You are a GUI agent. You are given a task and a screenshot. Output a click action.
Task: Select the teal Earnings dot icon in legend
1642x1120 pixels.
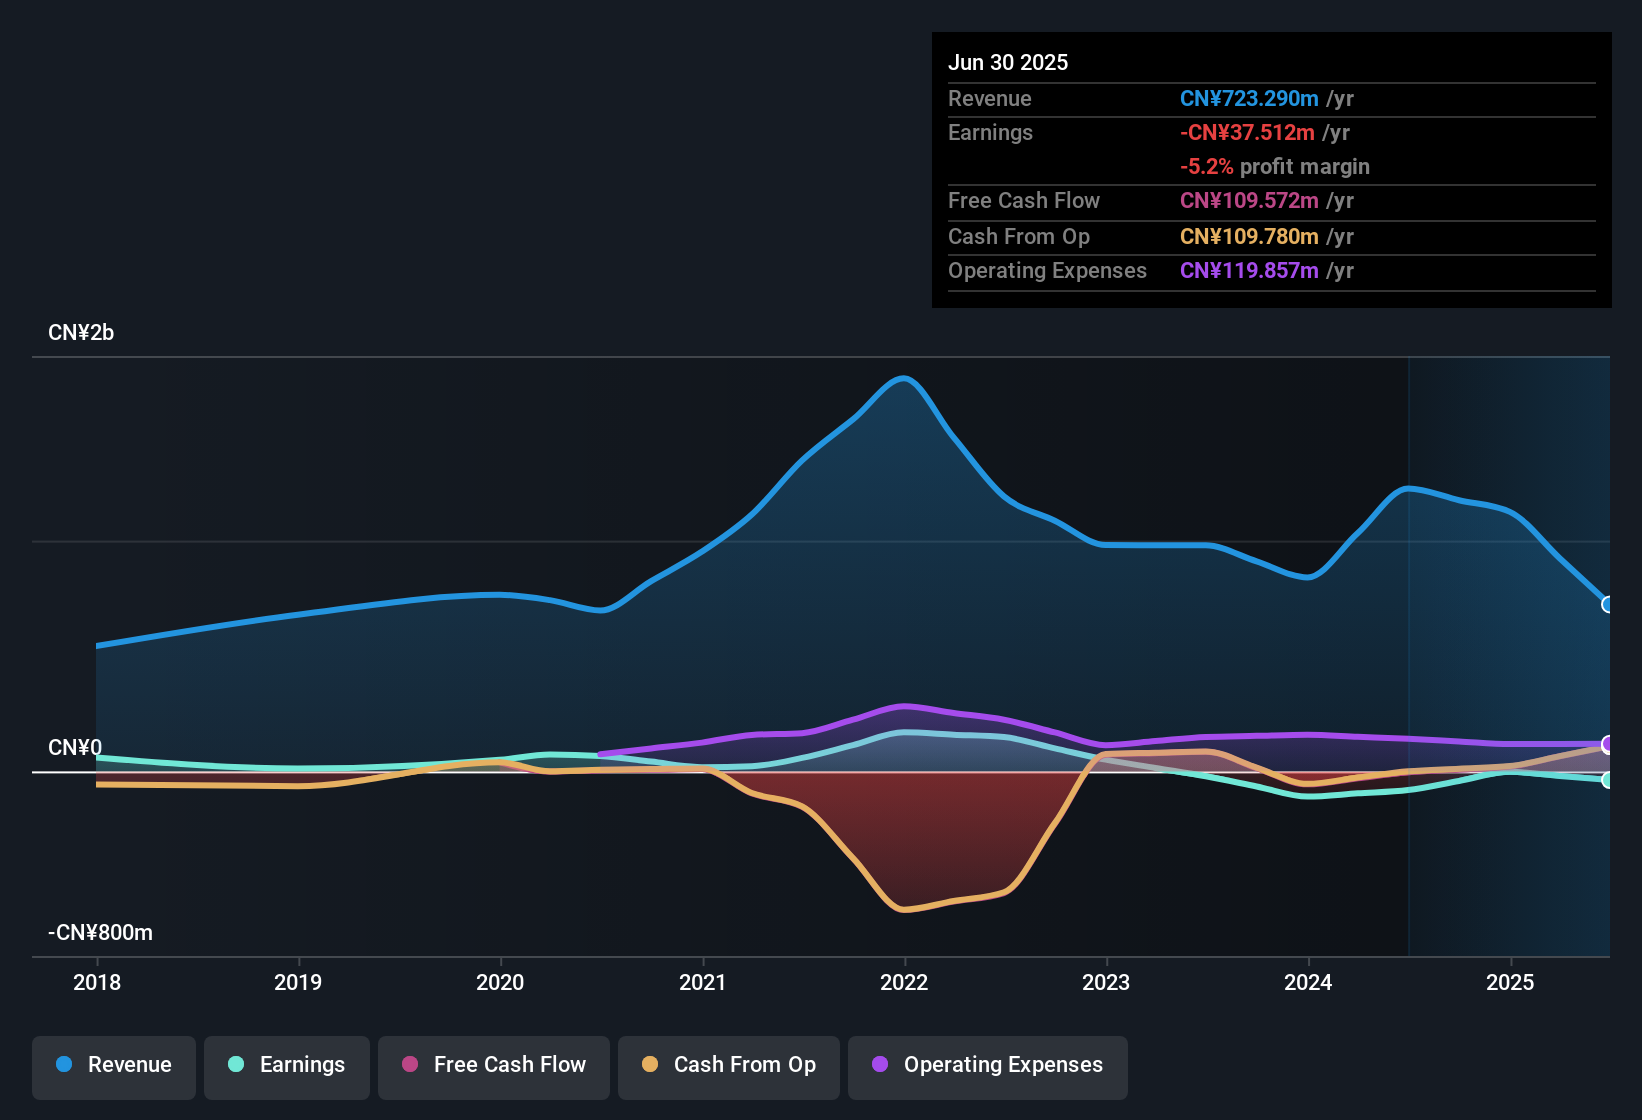[x=237, y=1065]
